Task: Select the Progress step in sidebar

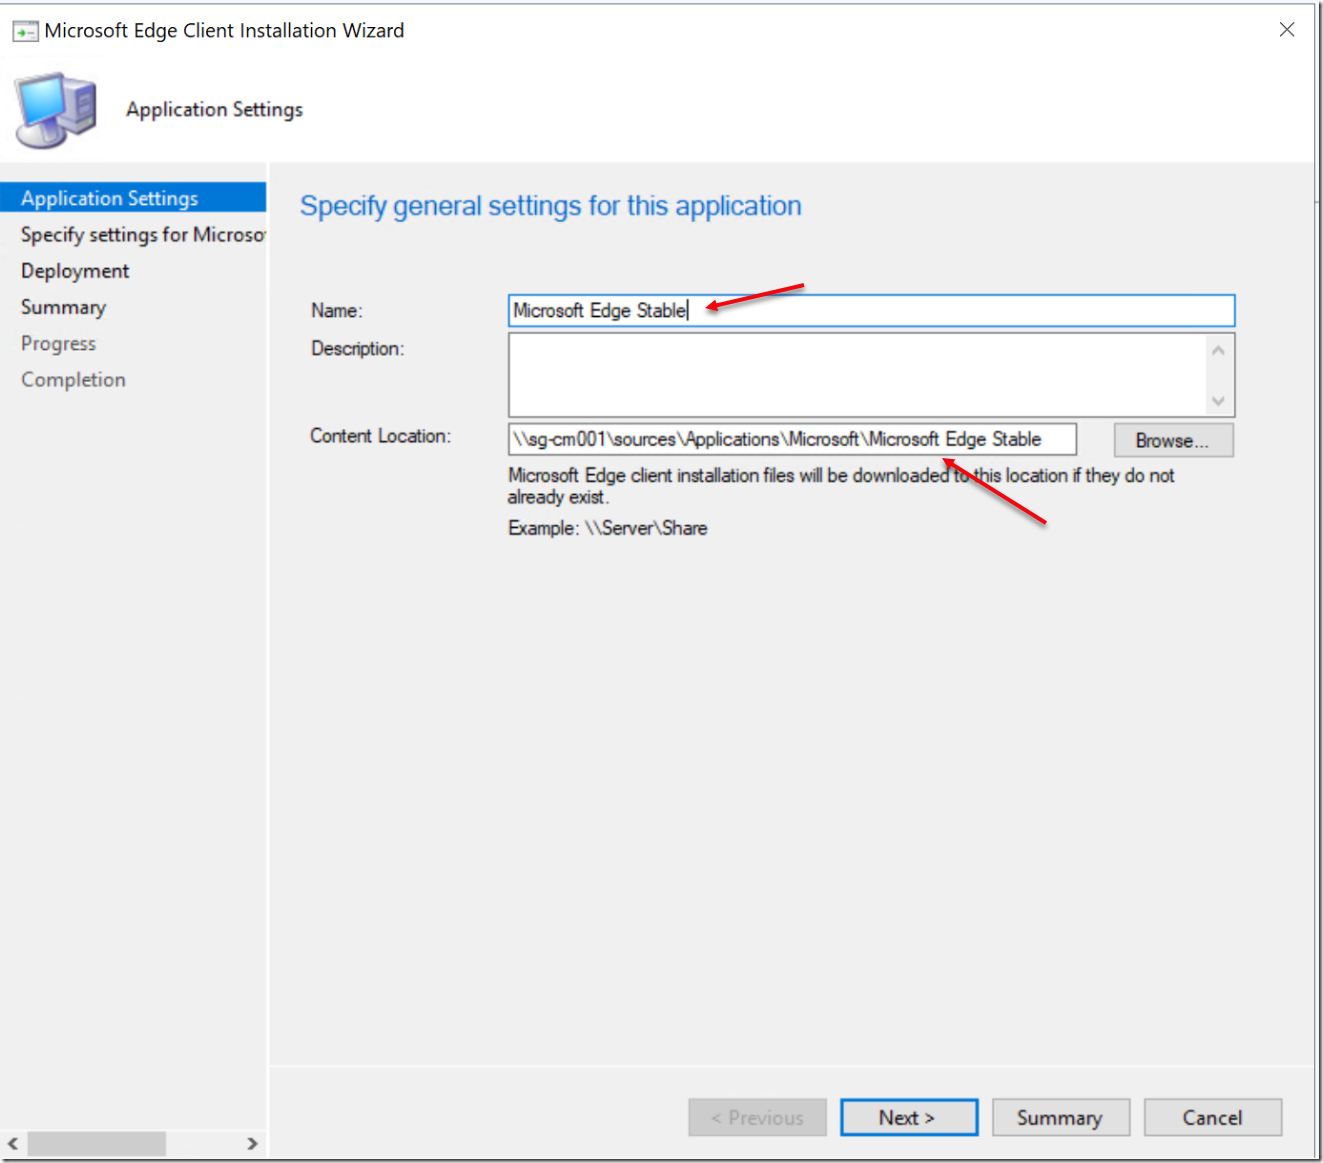Action: [58, 343]
